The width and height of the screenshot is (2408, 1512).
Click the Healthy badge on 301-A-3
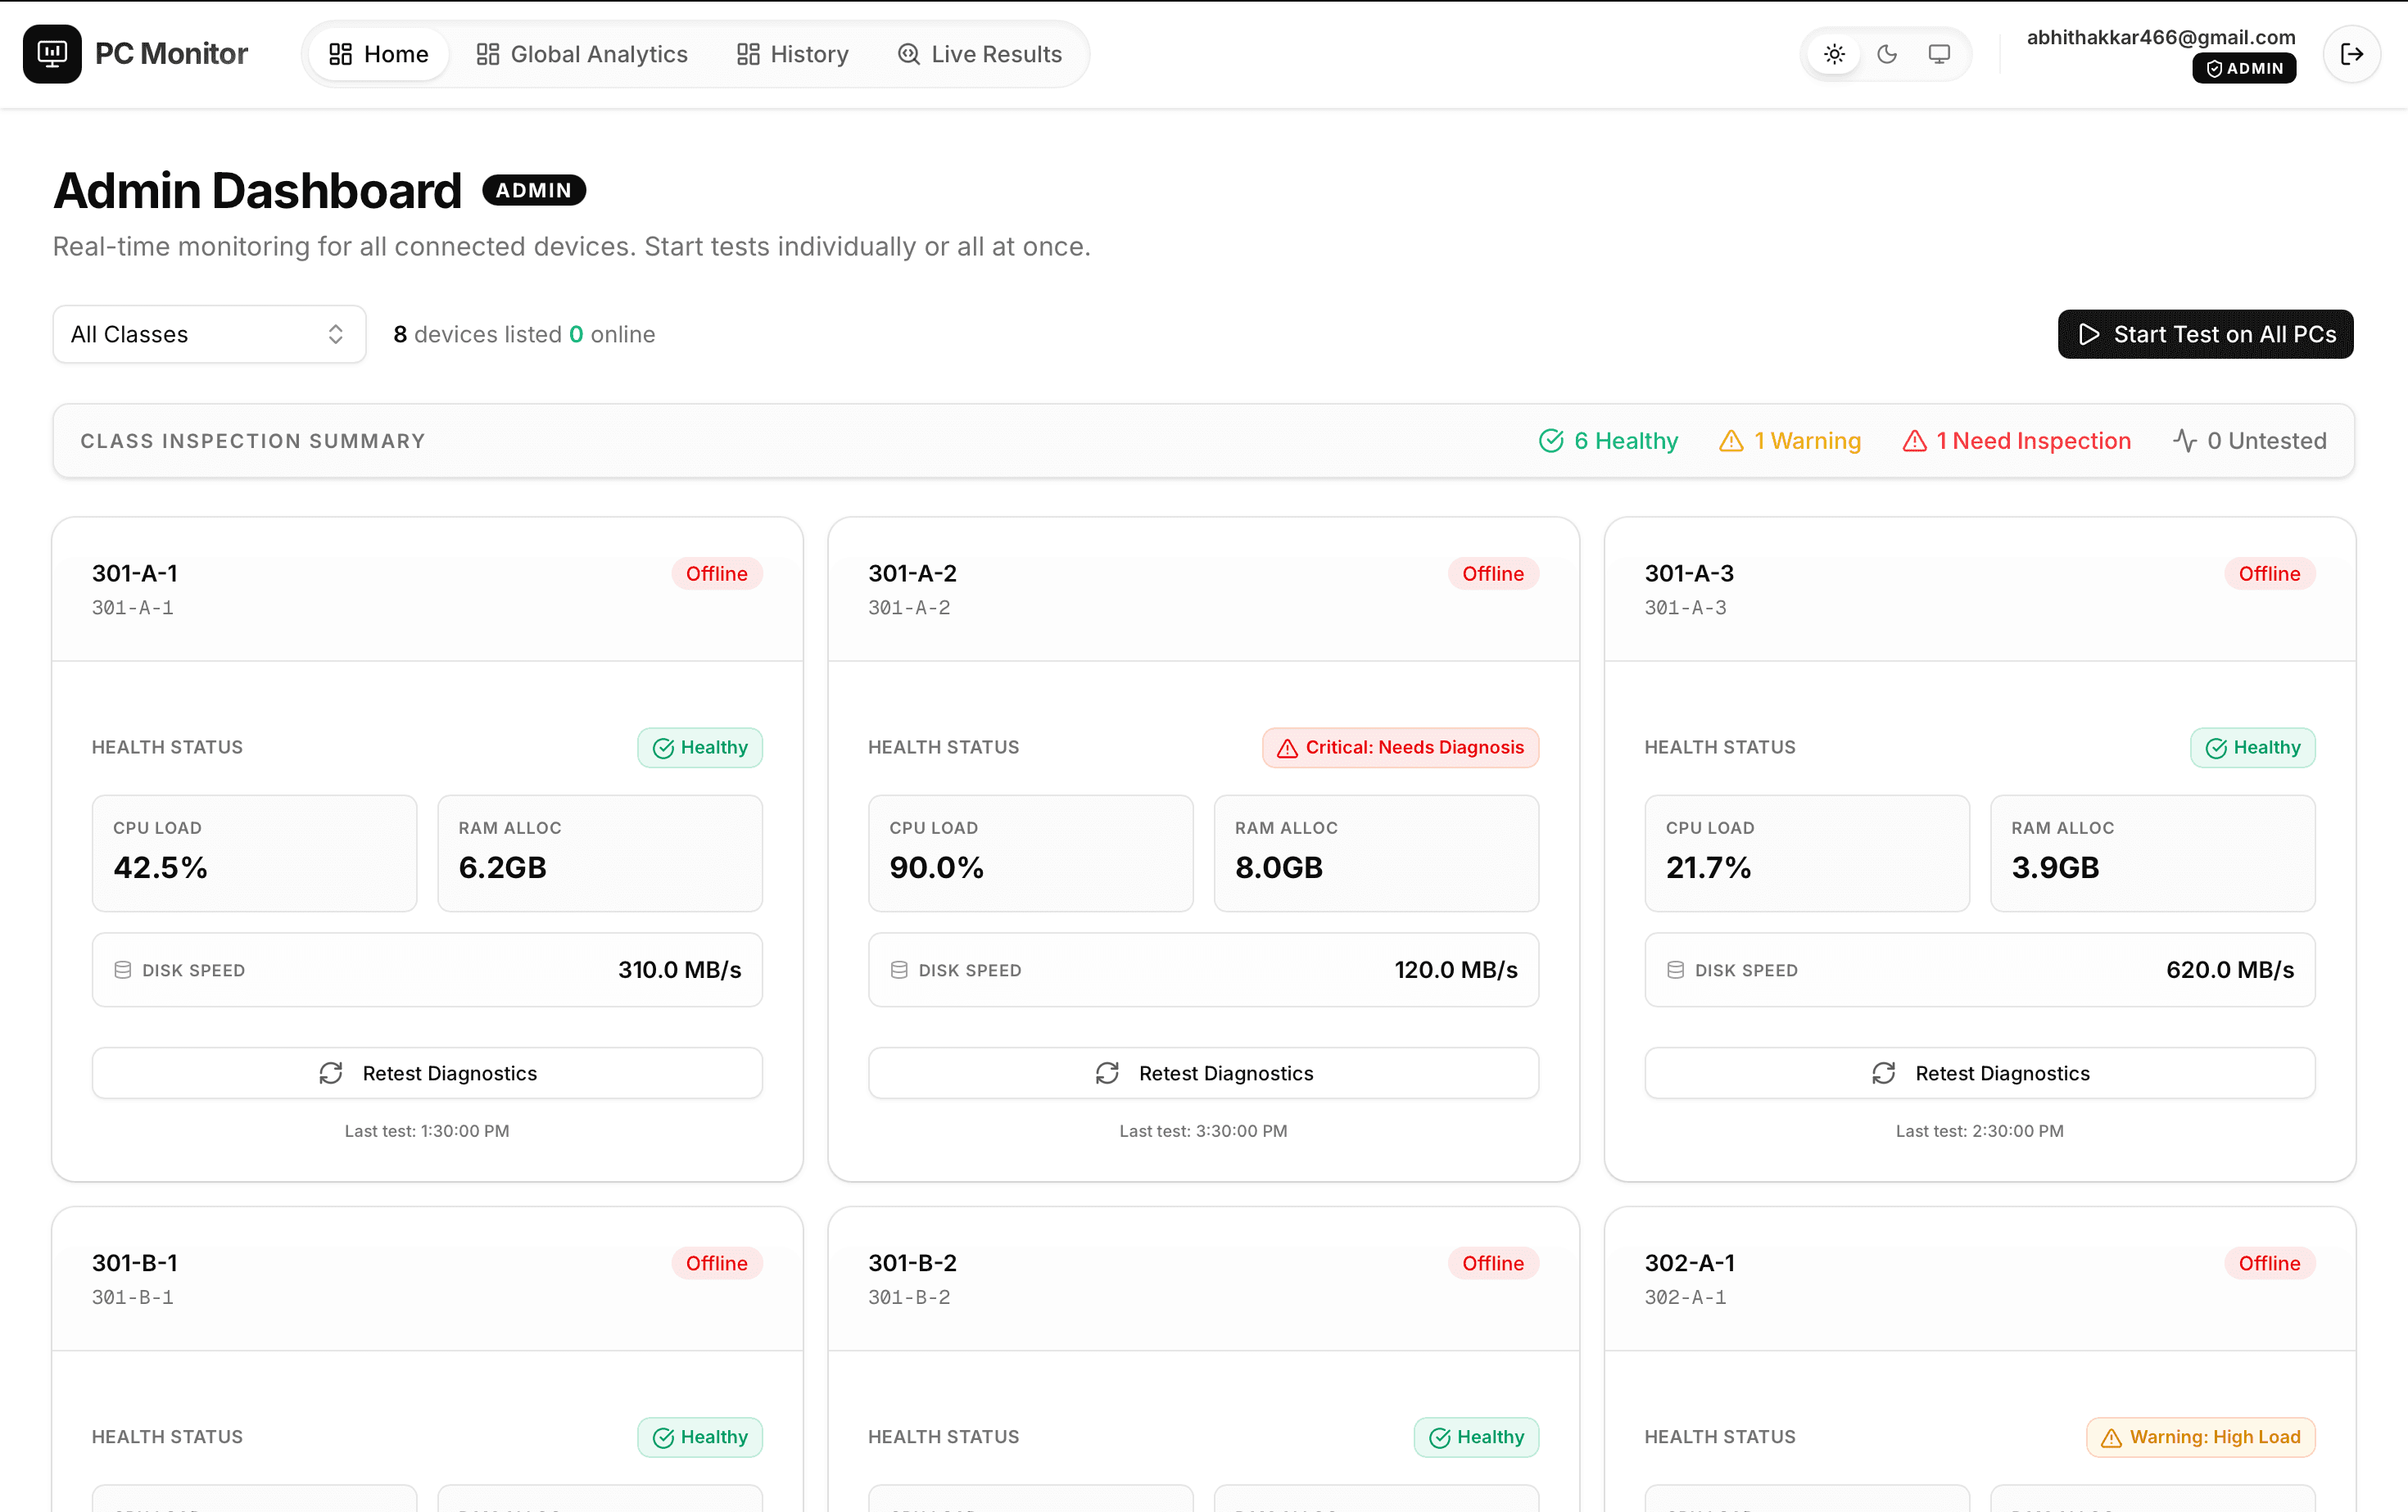coord(2253,748)
